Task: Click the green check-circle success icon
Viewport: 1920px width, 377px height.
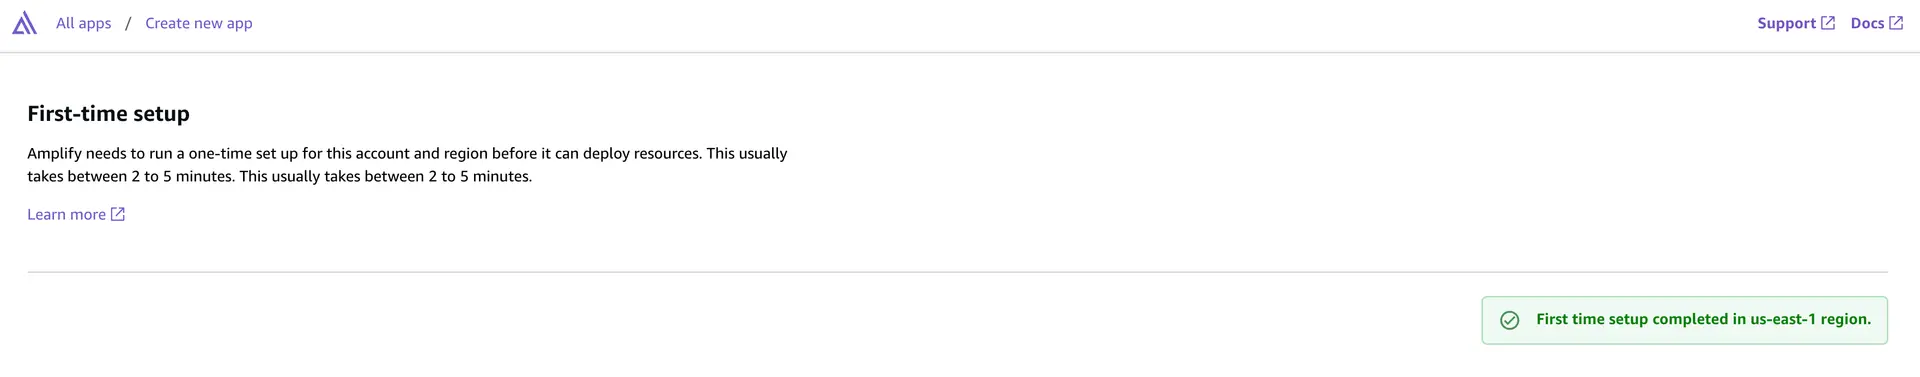Action: [x=1510, y=320]
